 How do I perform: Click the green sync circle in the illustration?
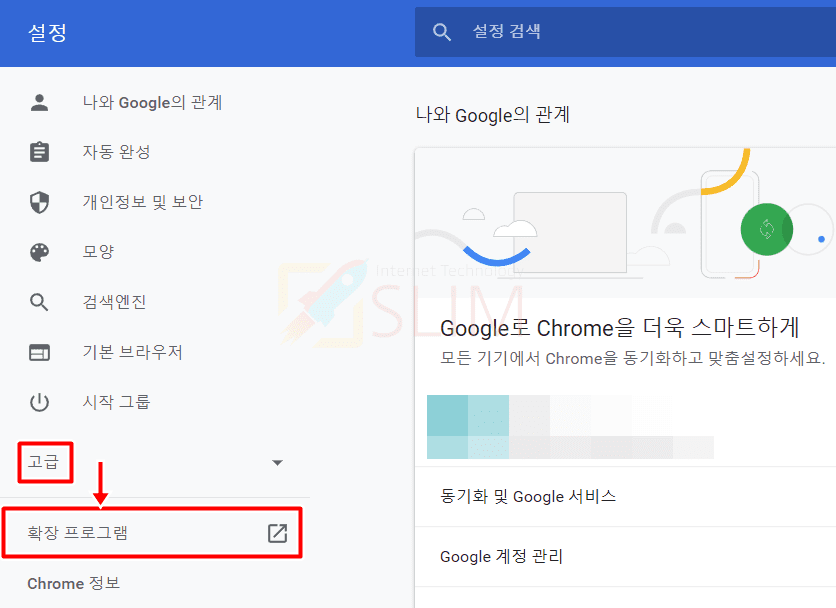click(x=767, y=229)
